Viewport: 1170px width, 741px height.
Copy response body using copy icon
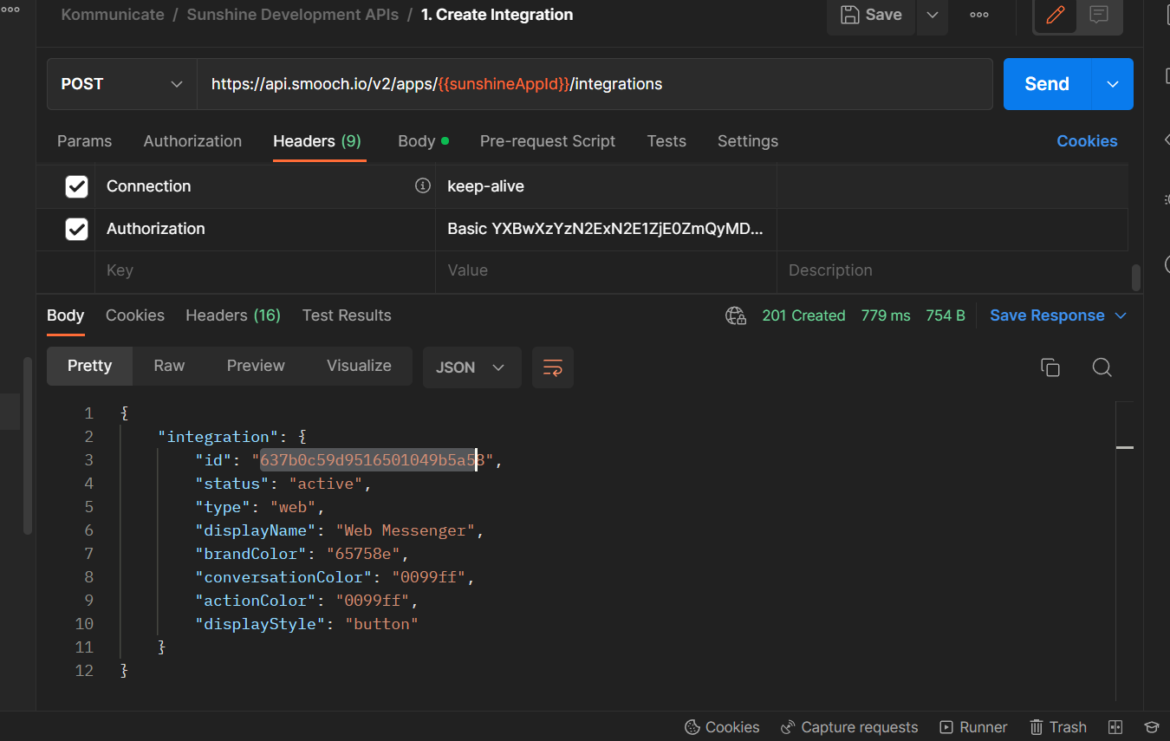coord(1050,367)
